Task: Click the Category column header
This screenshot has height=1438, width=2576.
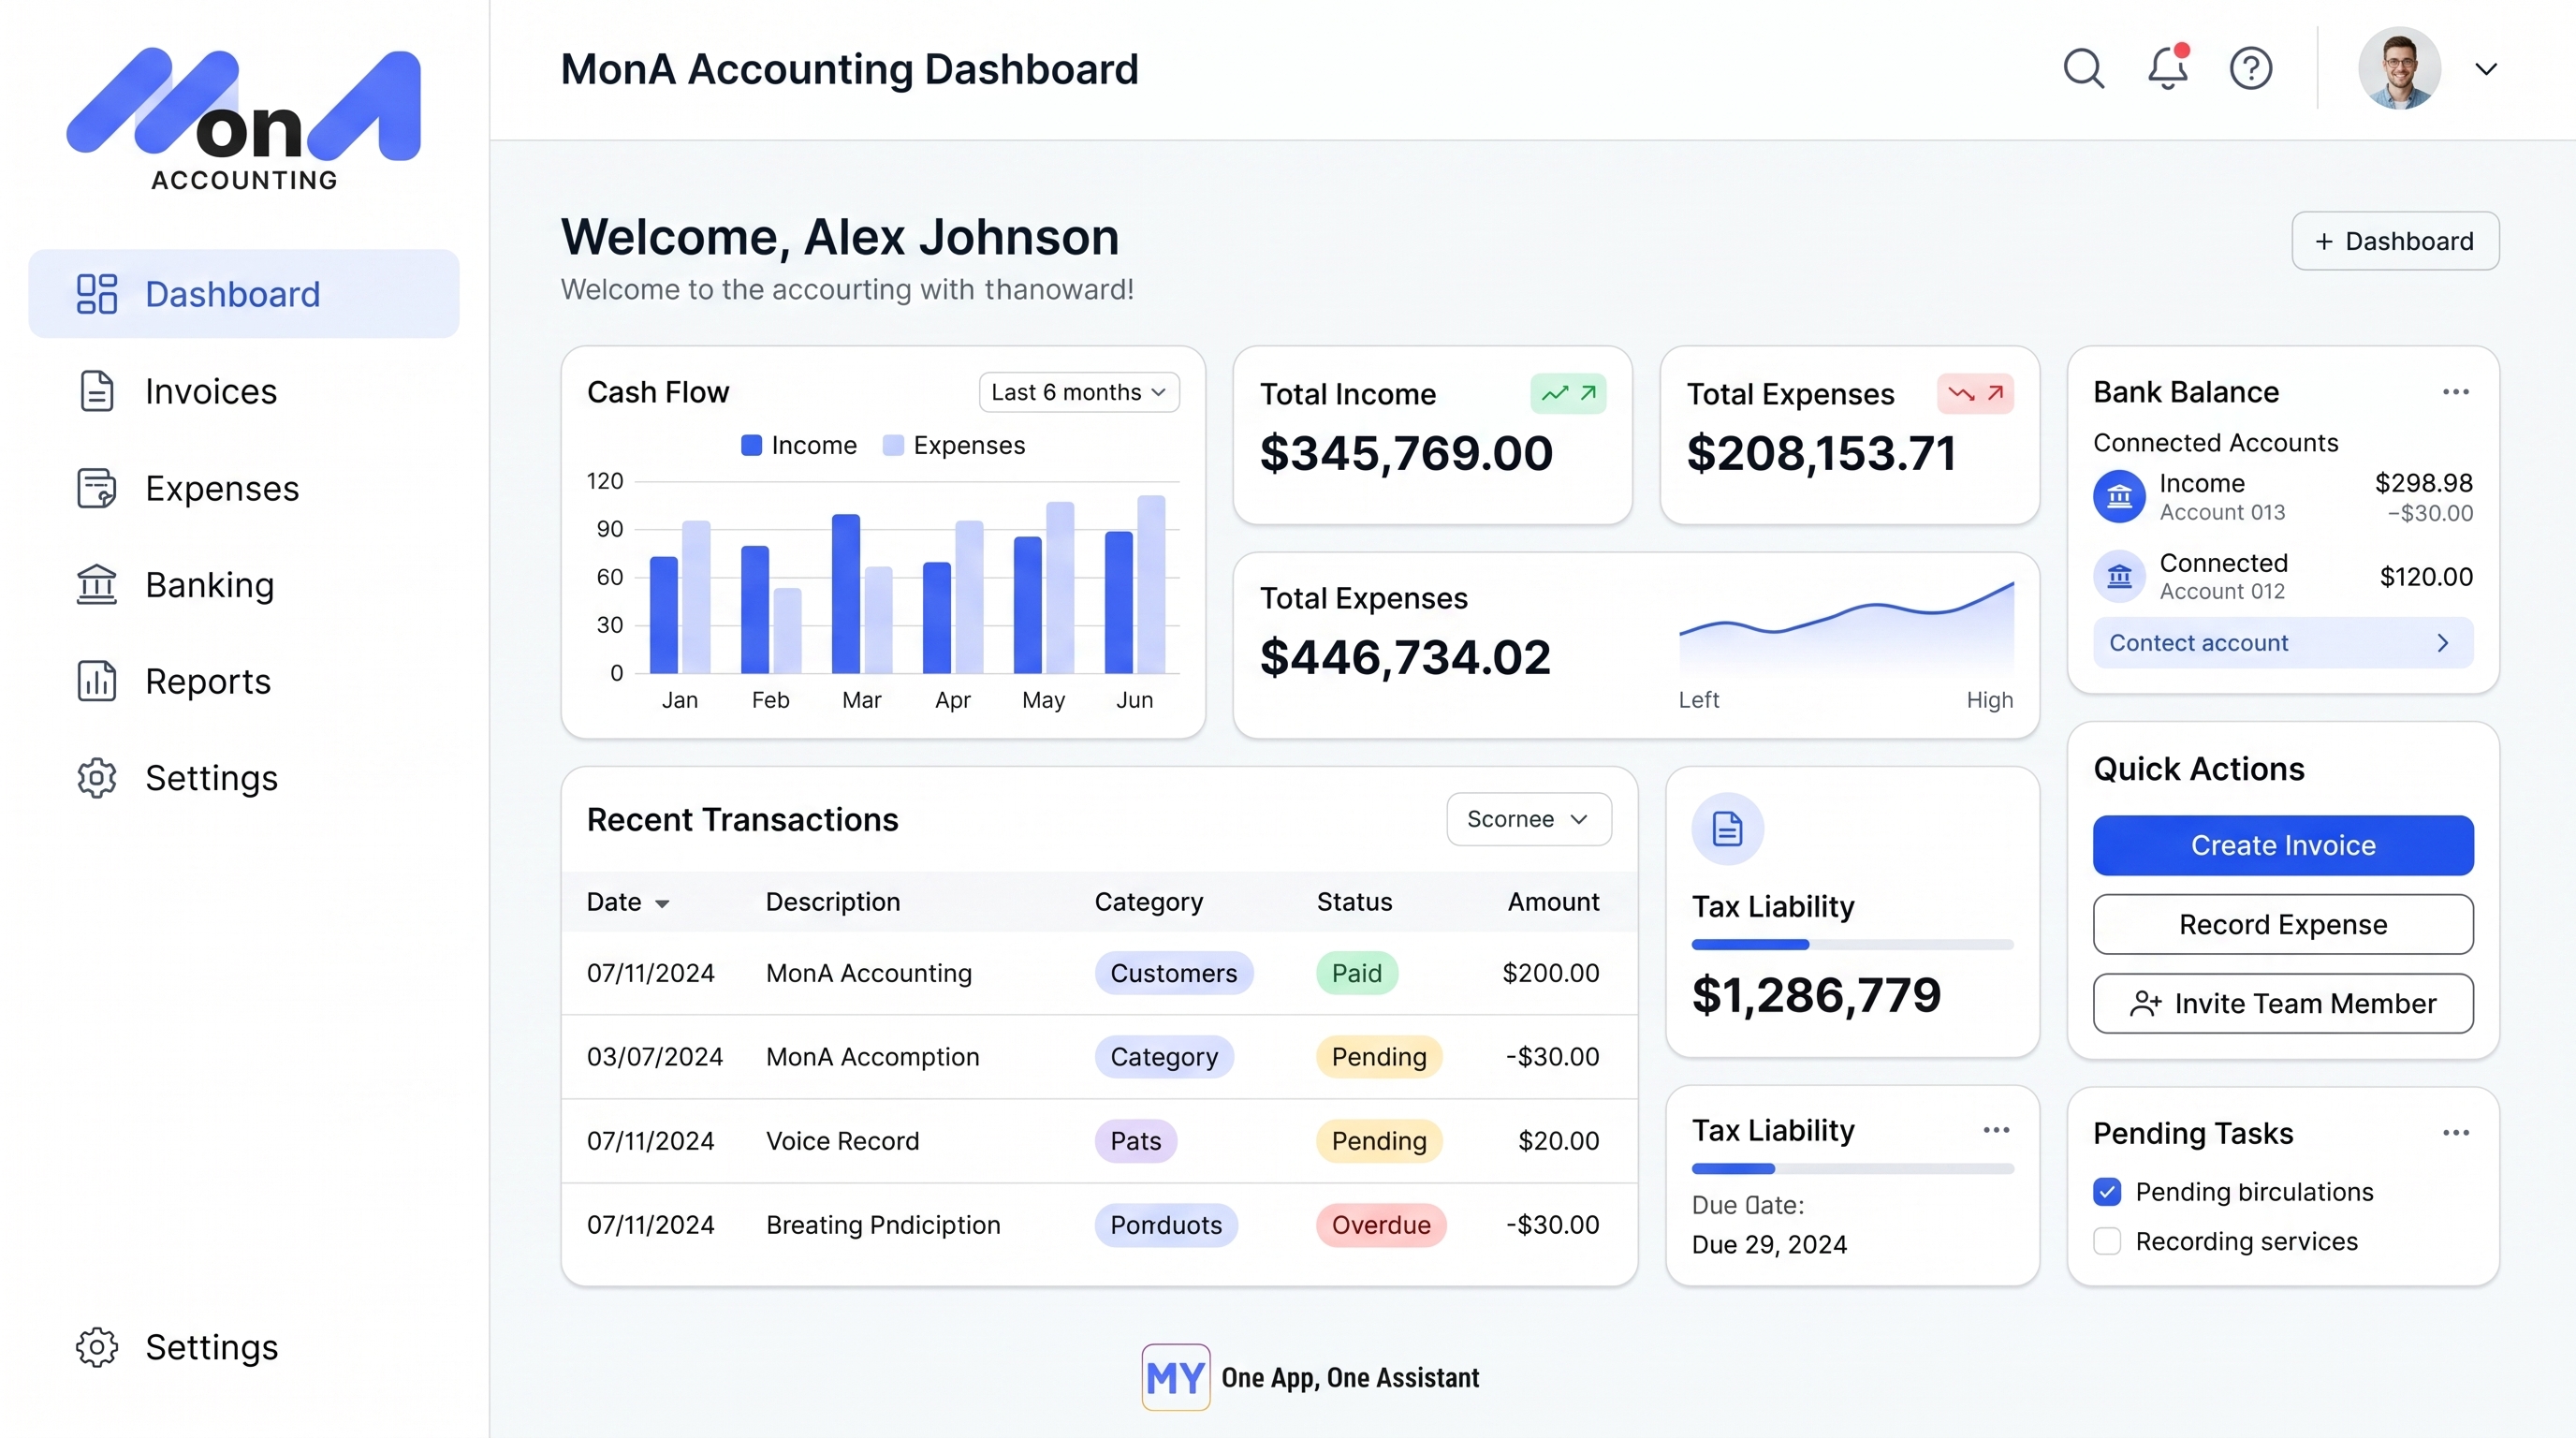Action: click(1149, 902)
